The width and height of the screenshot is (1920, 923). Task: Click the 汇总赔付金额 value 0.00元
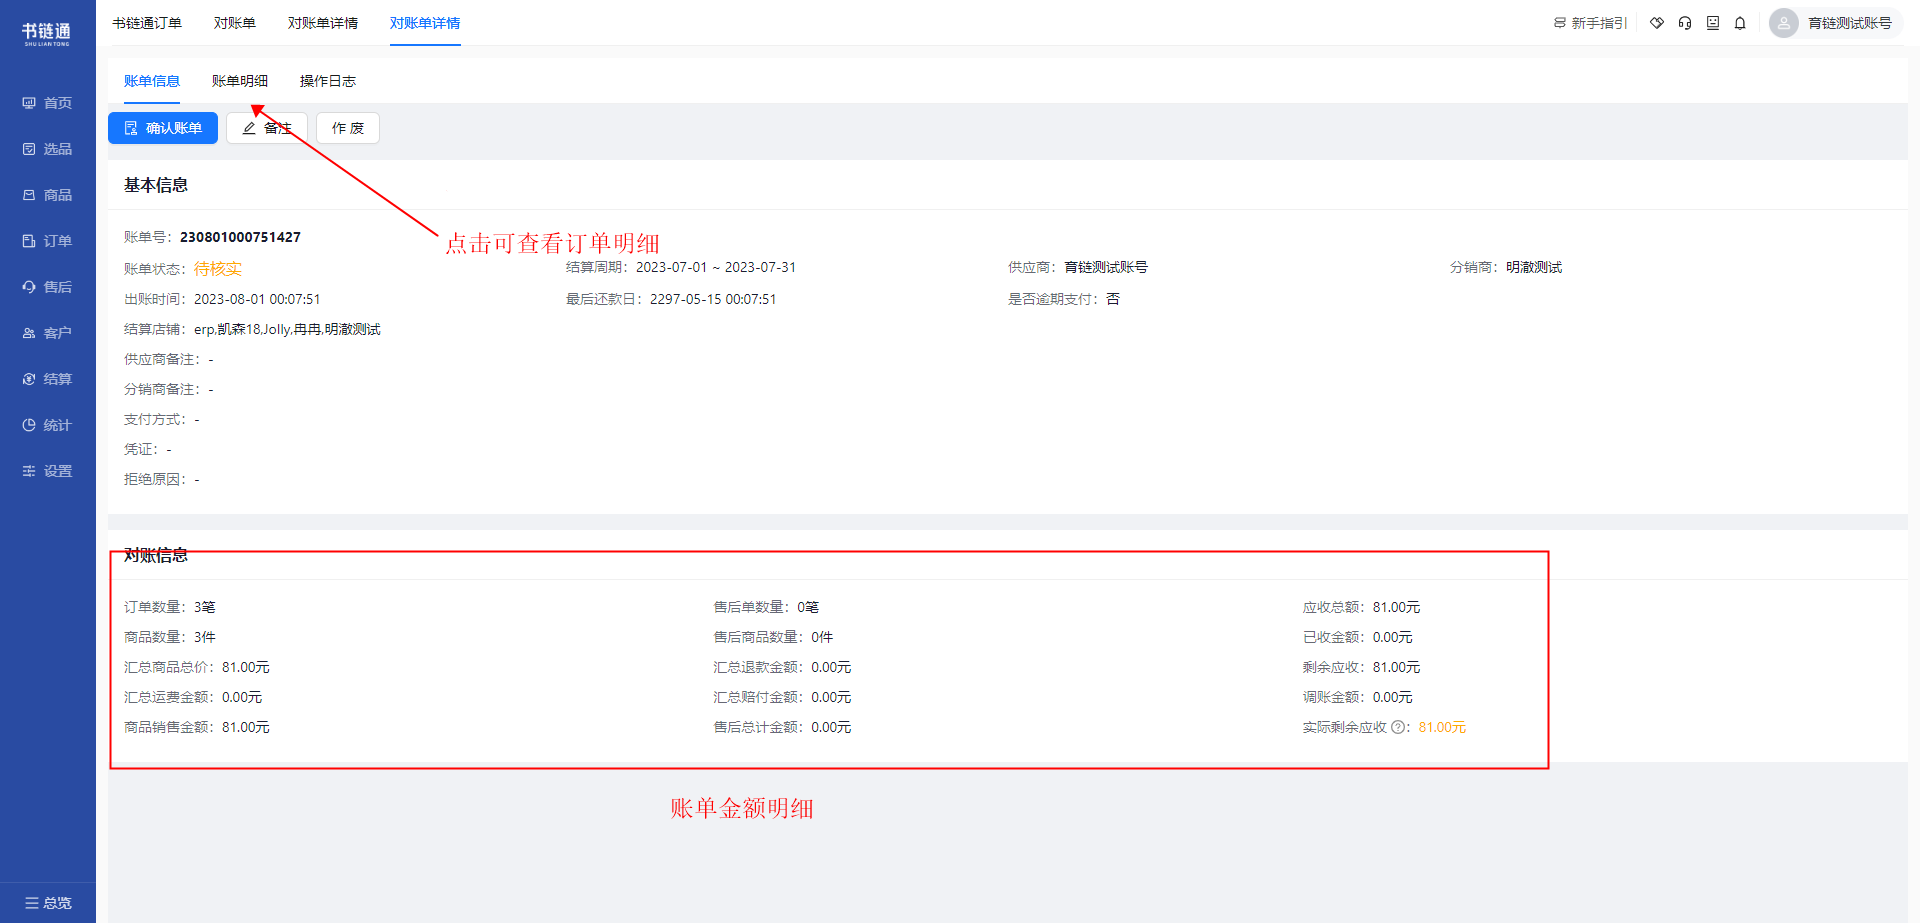coord(831,697)
